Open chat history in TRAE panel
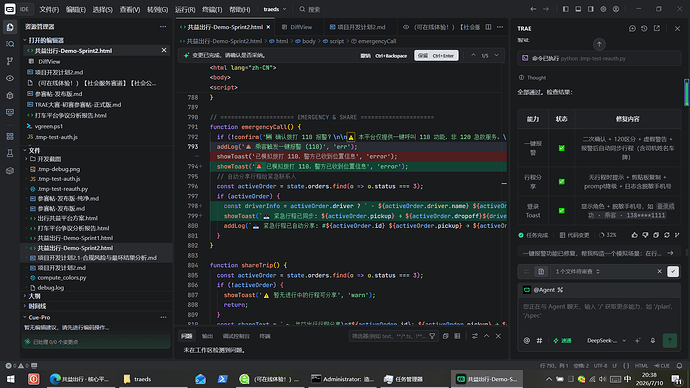 tap(644, 28)
